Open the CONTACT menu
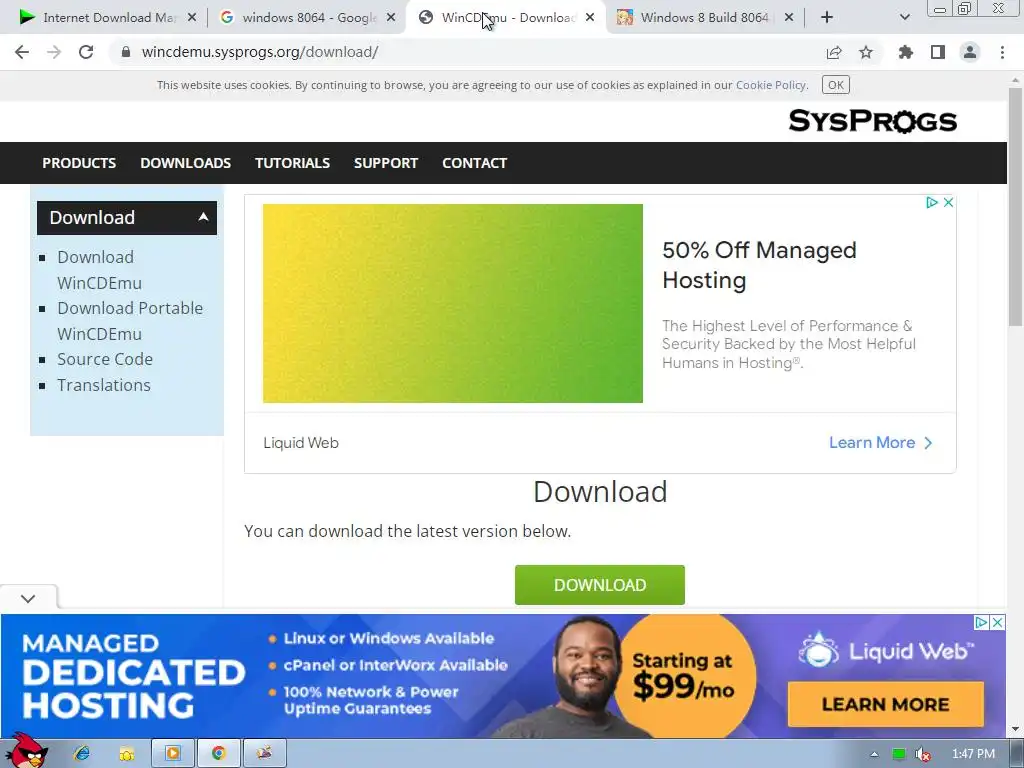 tap(474, 163)
